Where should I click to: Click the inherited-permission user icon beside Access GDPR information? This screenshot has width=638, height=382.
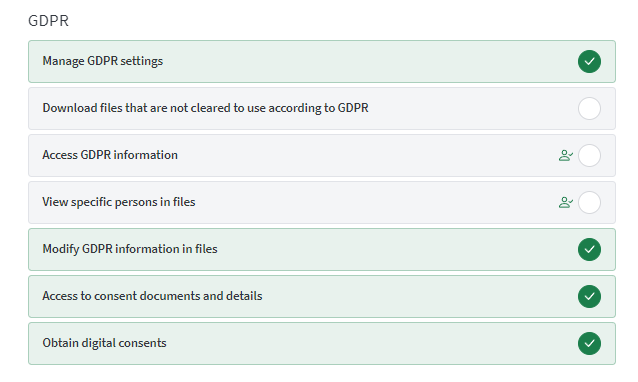pyautogui.click(x=566, y=155)
